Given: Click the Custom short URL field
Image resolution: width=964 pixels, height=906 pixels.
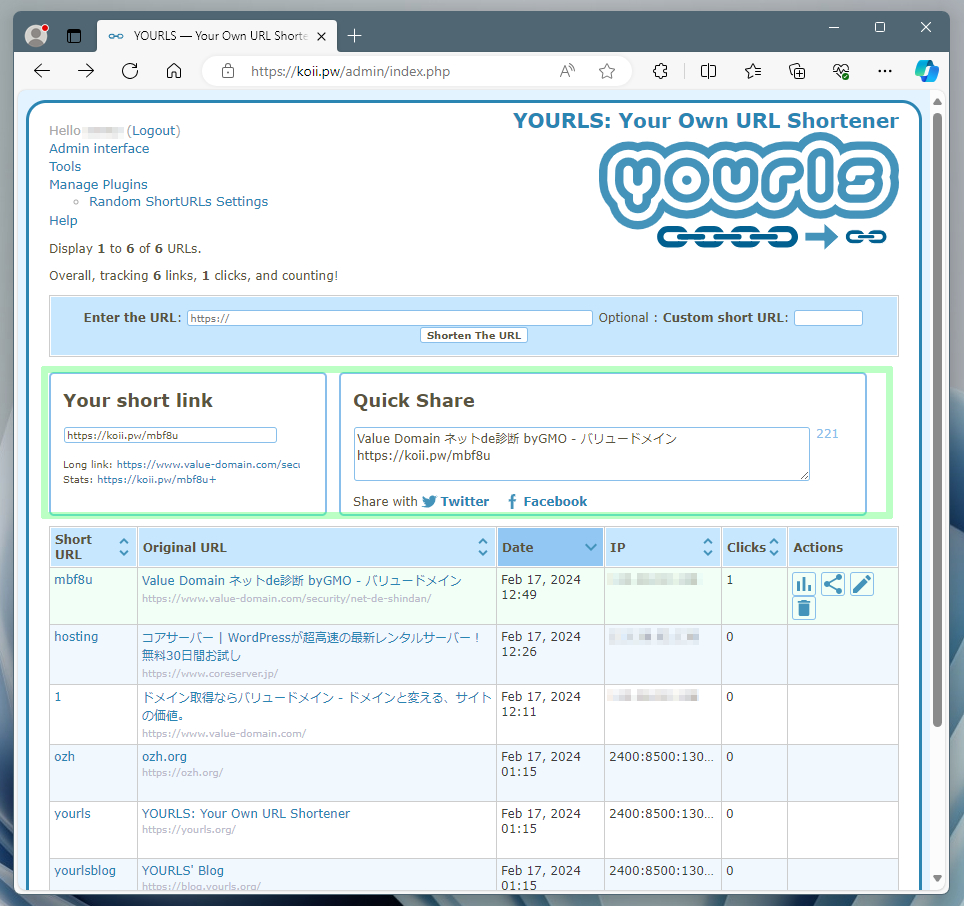Looking at the screenshot, I should pyautogui.click(x=828, y=318).
